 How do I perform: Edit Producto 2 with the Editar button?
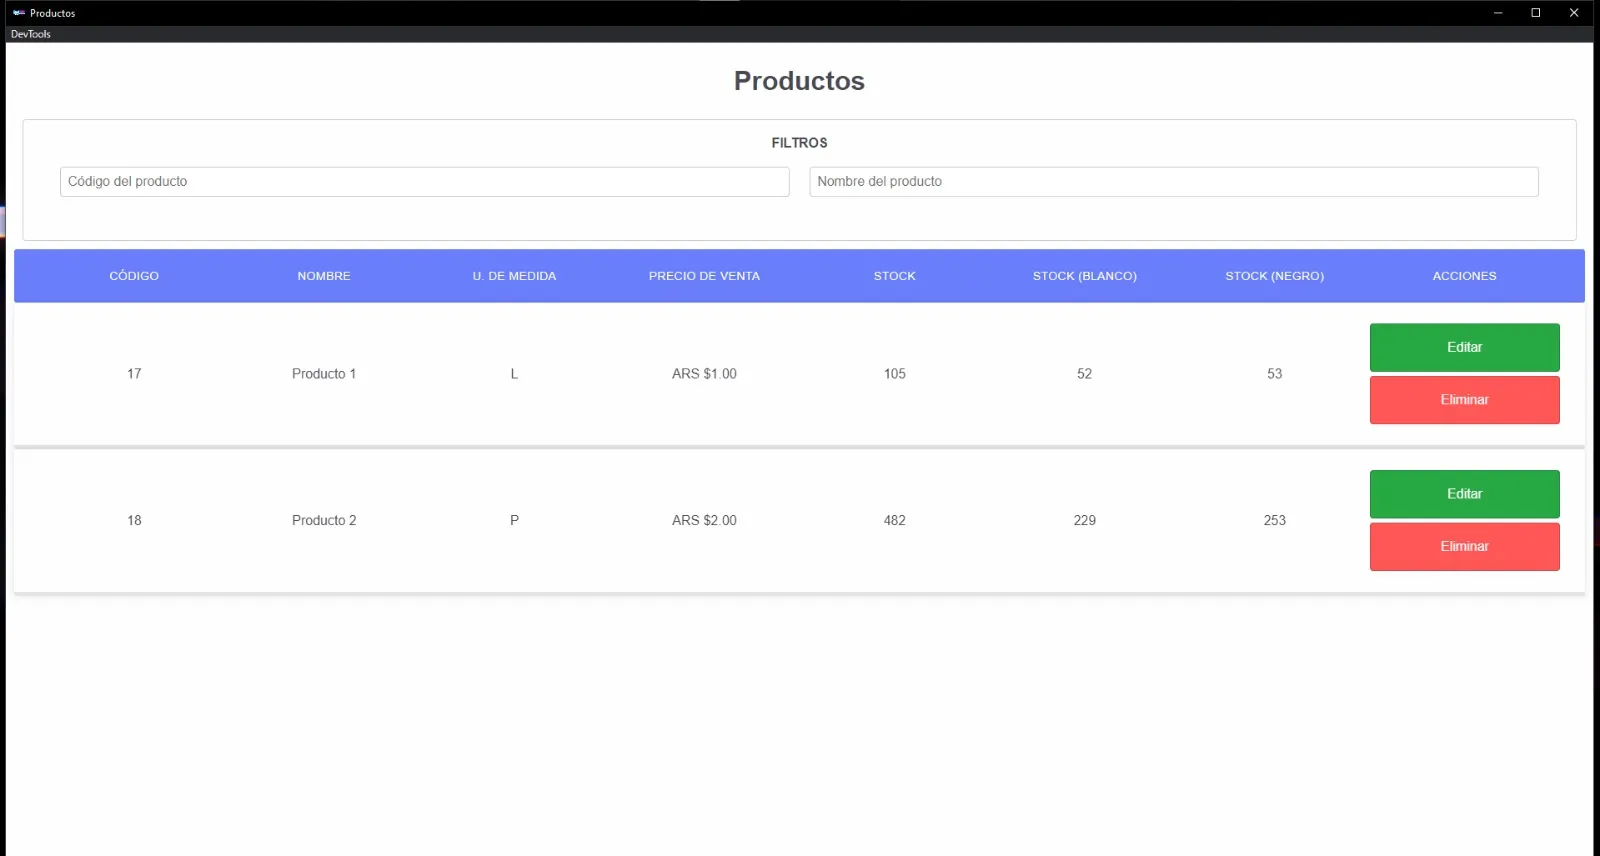pos(1465,494)
